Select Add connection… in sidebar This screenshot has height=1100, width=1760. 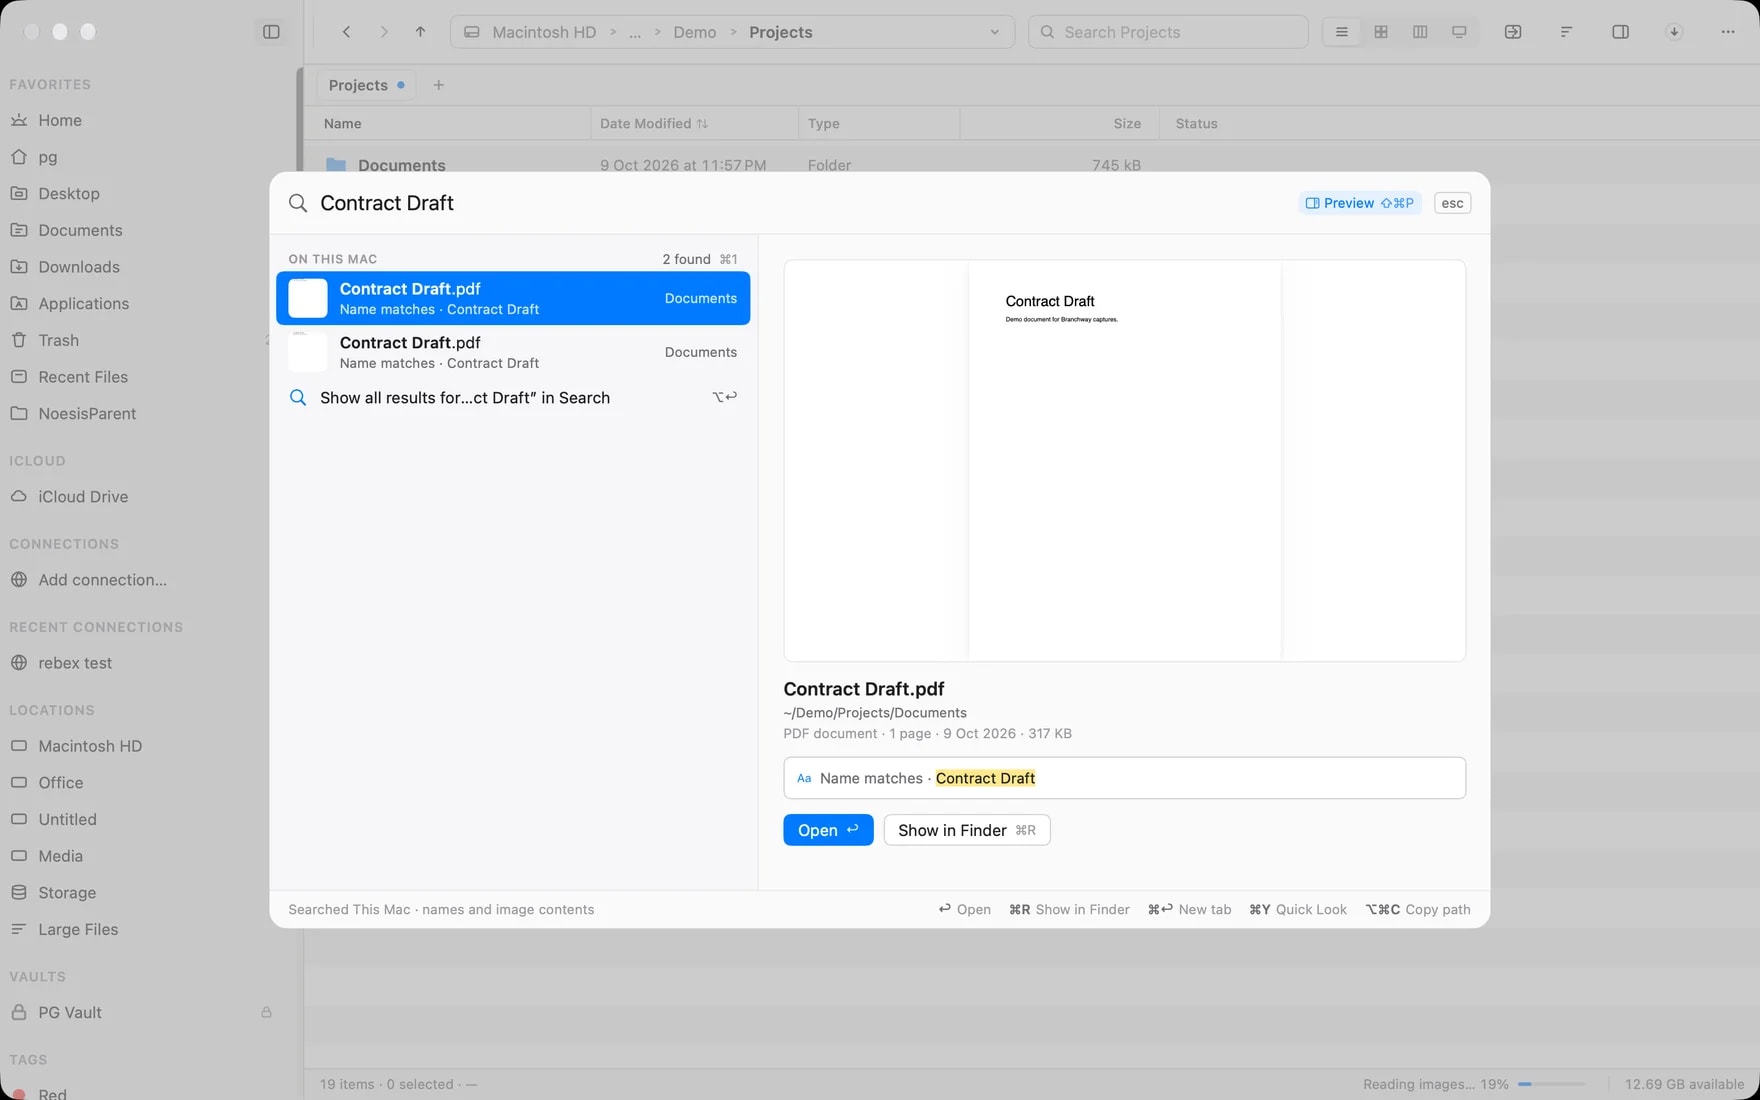pyautogui.click(x=102, y=580)
